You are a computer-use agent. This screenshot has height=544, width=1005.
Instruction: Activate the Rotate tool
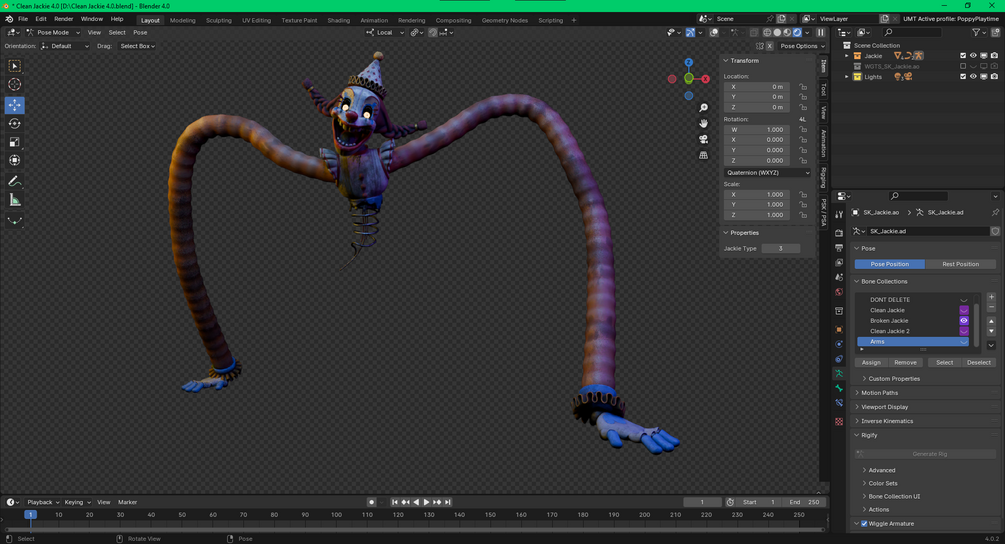click(x=14, y=123)
